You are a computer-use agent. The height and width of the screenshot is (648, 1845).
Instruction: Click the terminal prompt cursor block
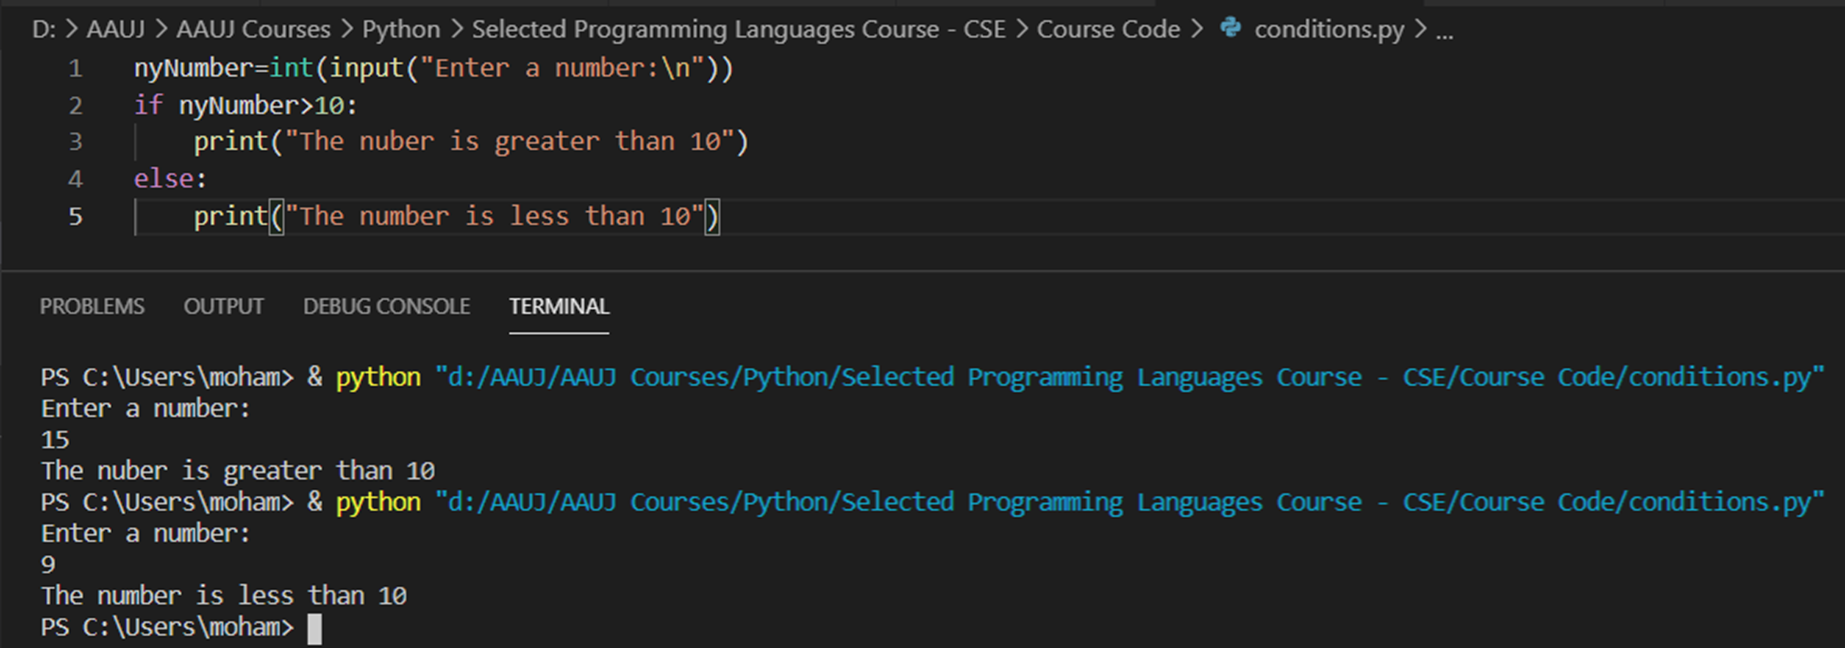coord(314,628)
